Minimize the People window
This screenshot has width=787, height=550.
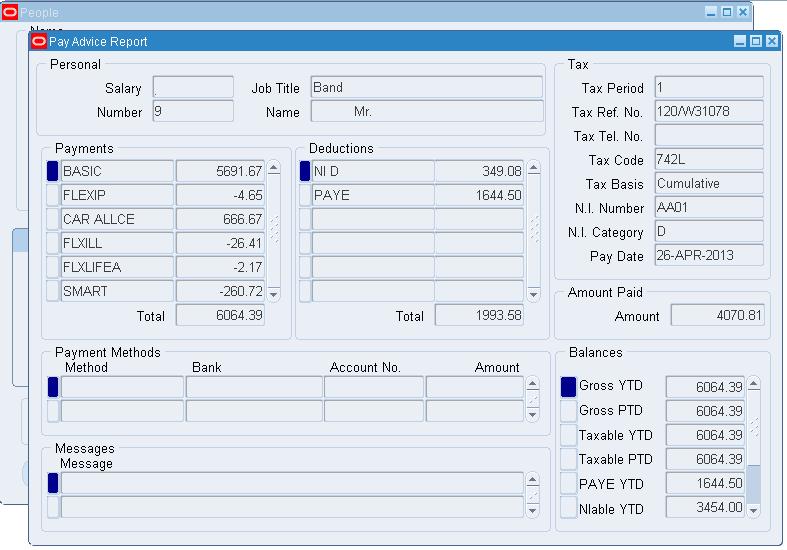(x=711, y=12)
